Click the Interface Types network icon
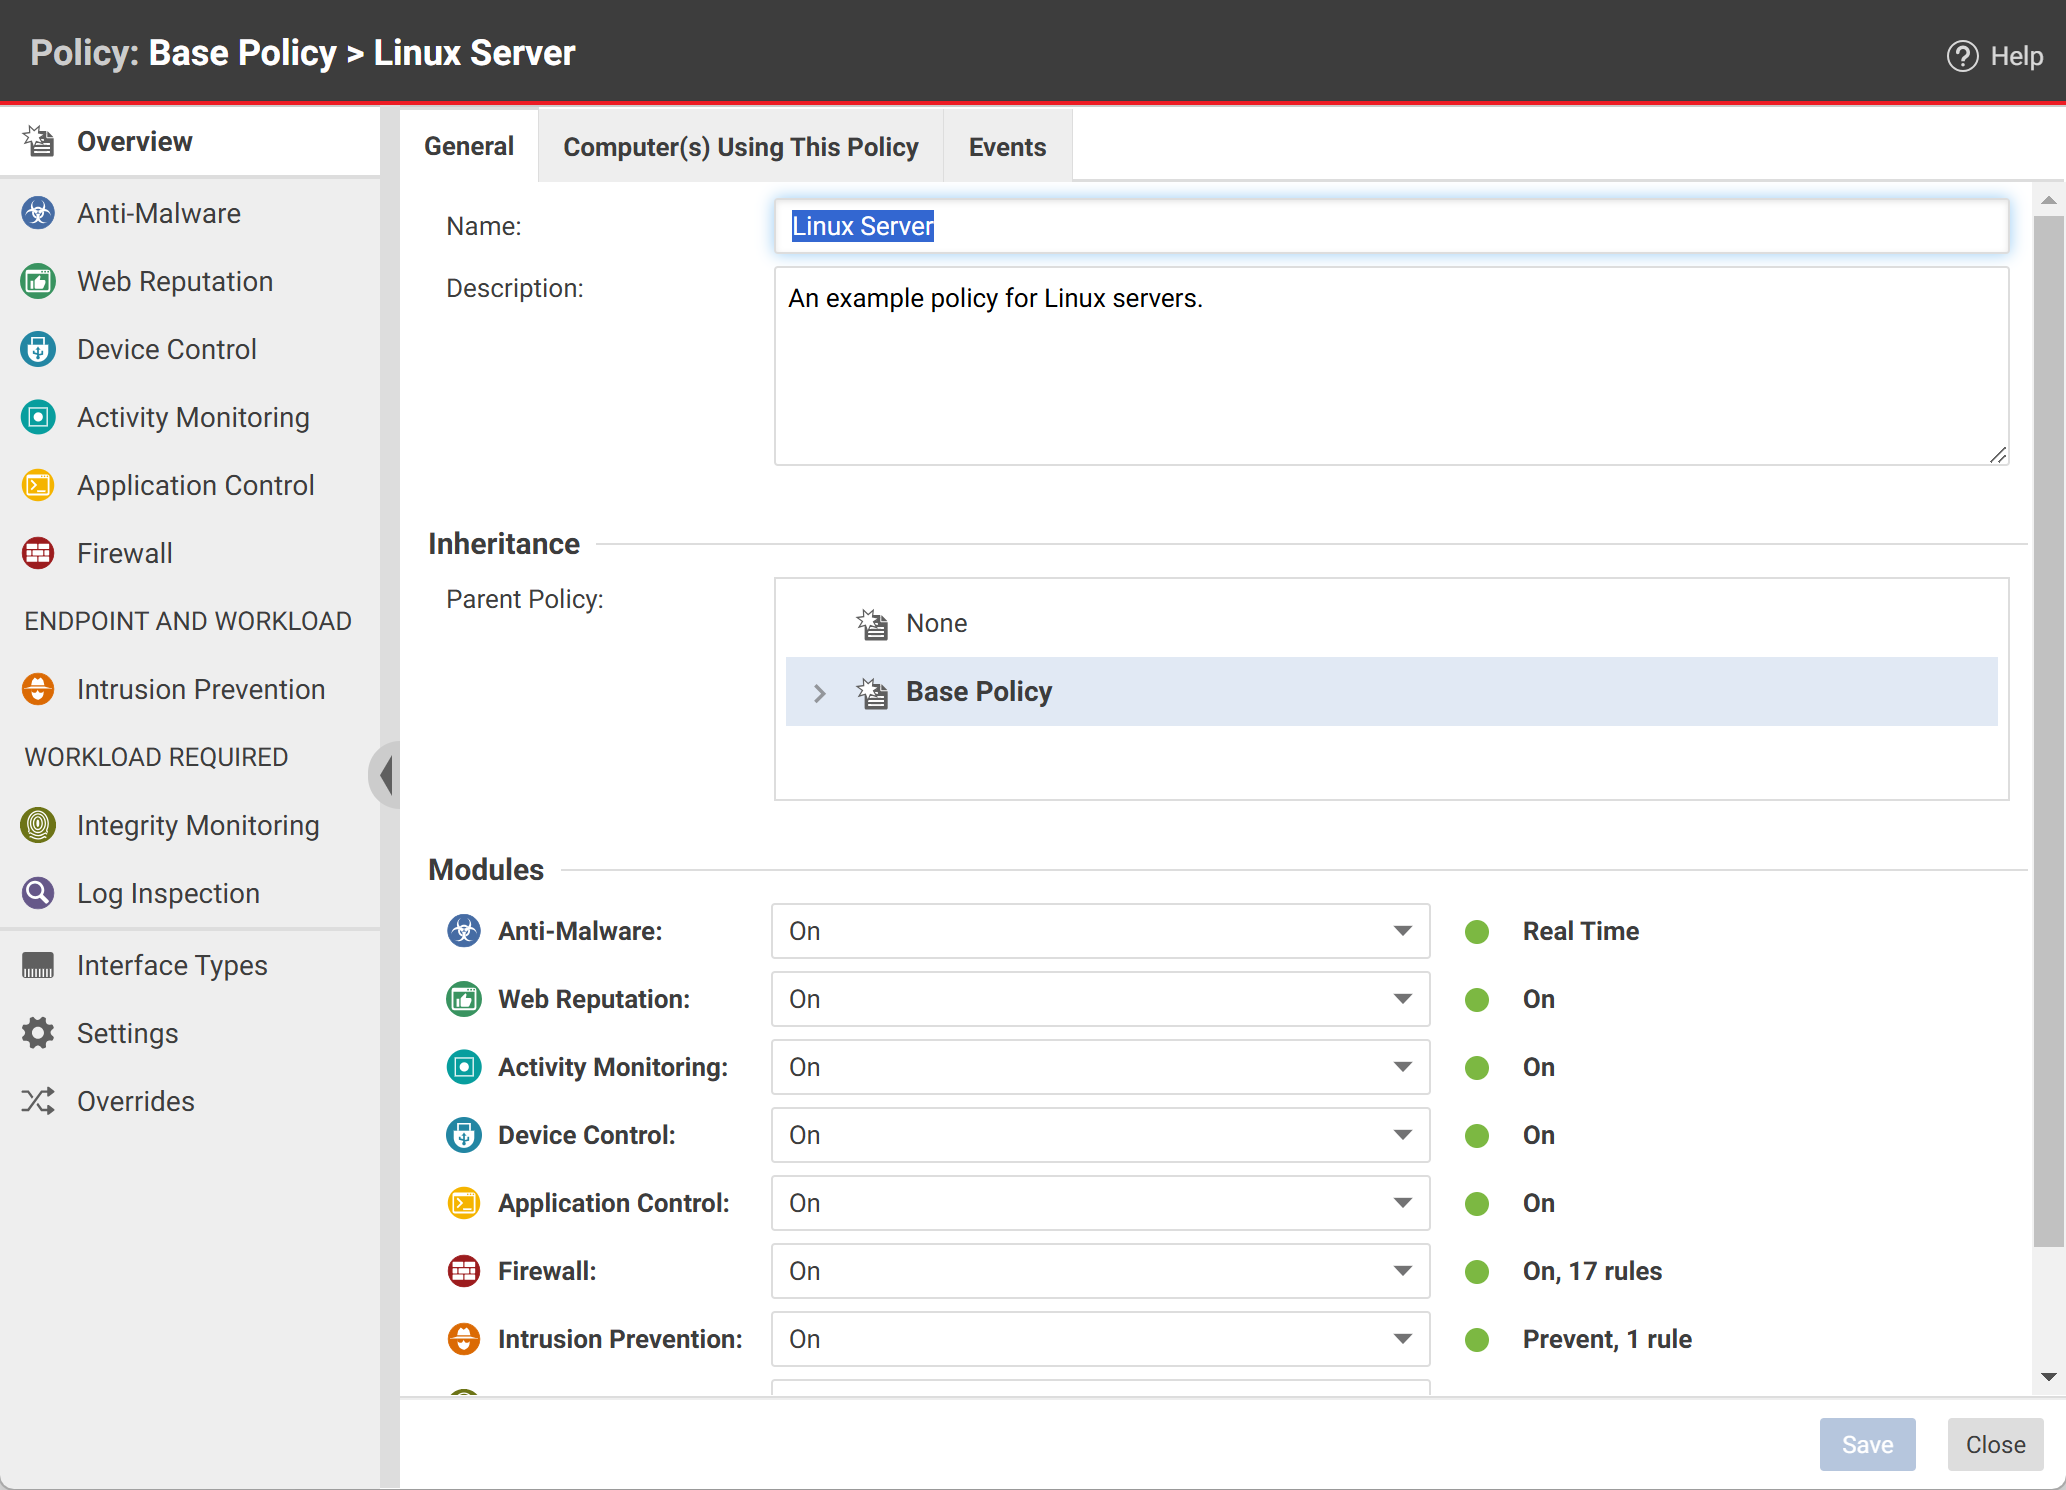 (x=38, y=965)
